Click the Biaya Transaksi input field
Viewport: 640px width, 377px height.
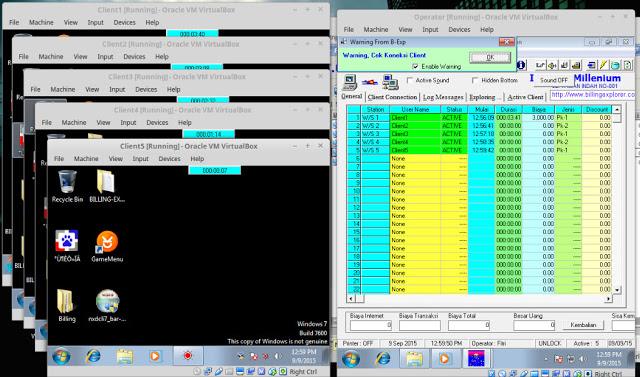click(x=420, y=325)
